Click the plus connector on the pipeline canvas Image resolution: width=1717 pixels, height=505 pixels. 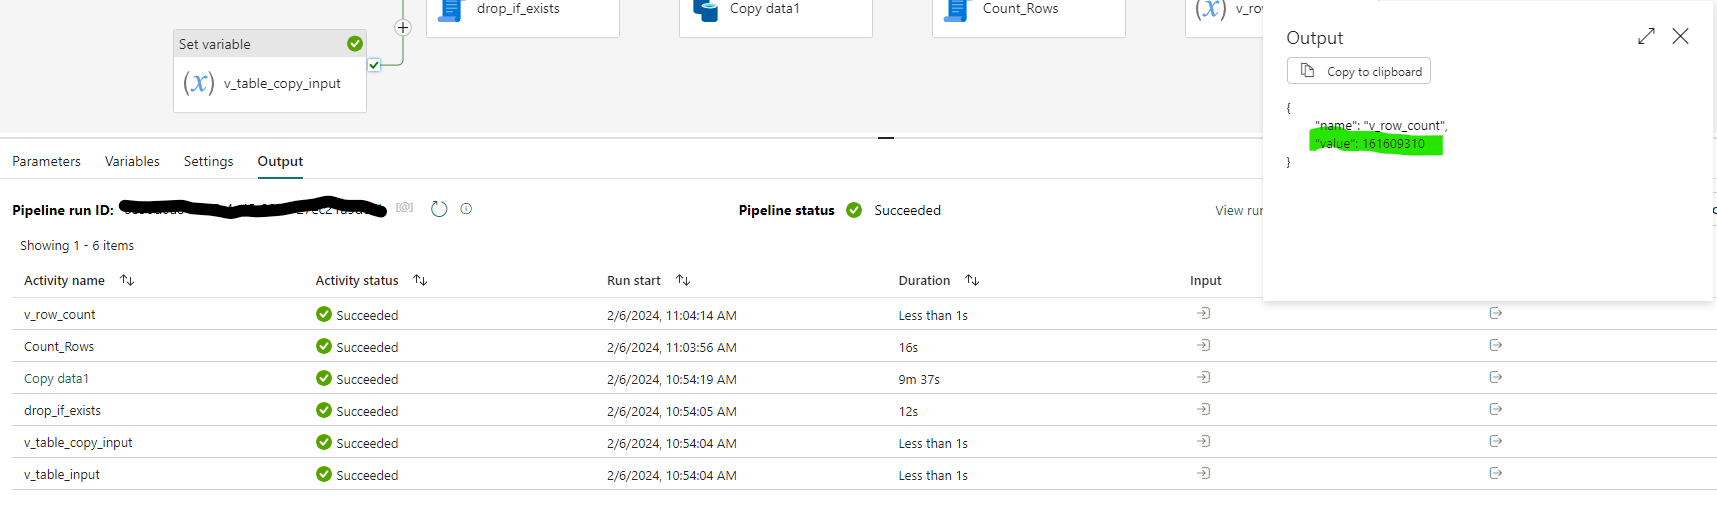pos(403,28)
